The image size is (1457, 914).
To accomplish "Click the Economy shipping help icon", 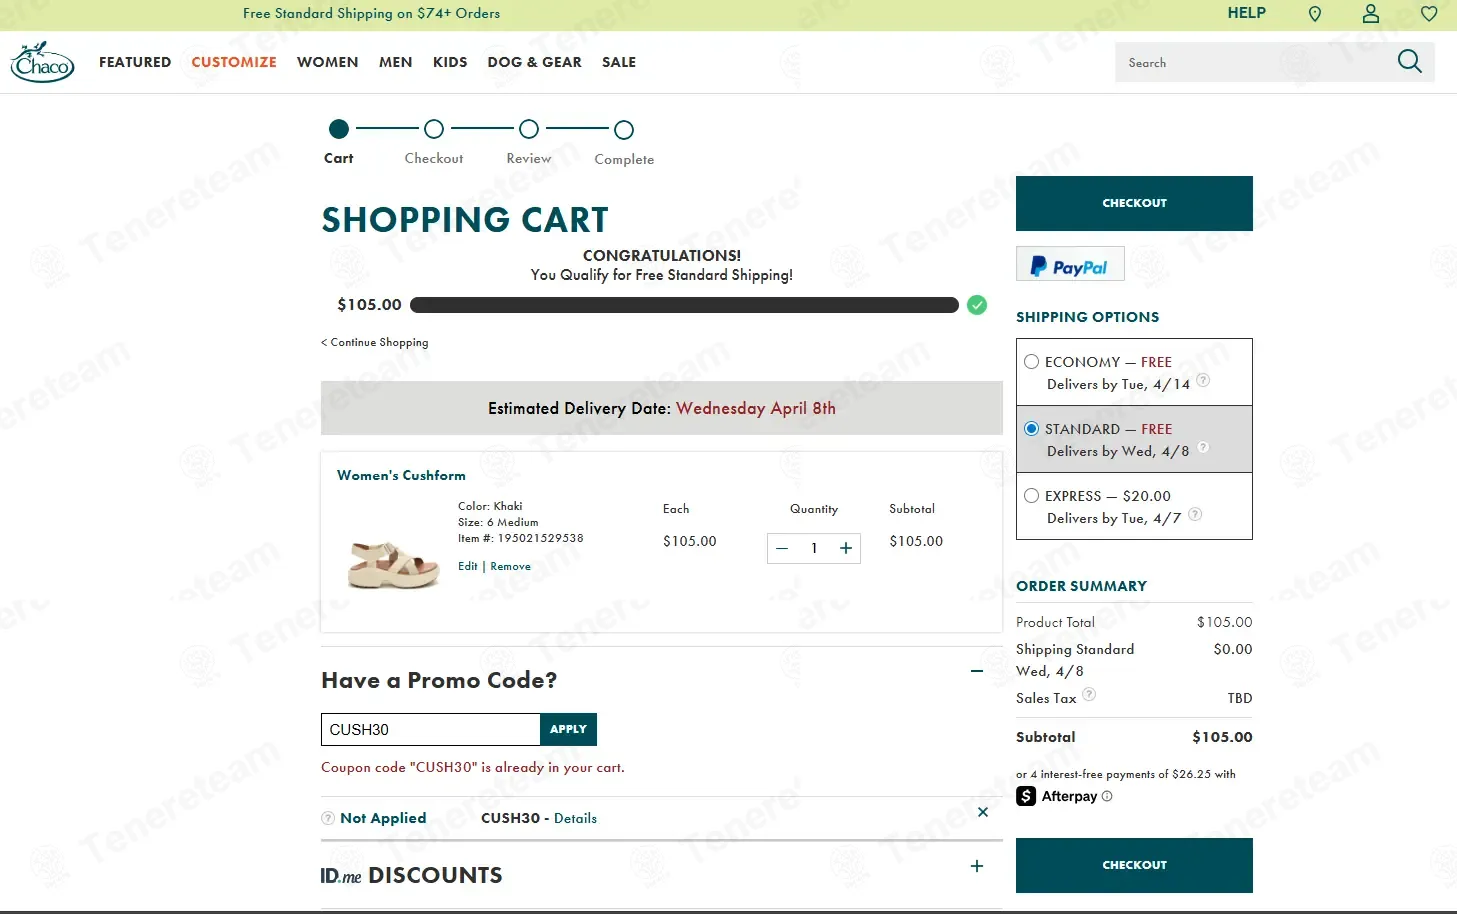I will click(1203, 380).
